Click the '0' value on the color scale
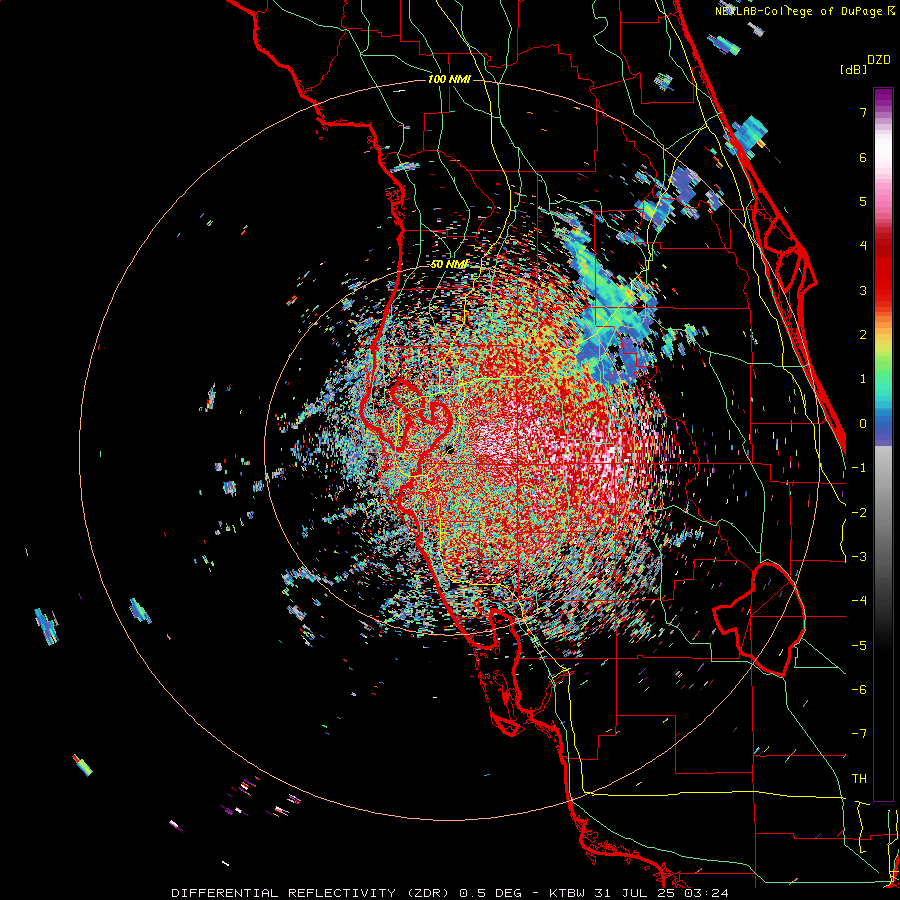 (x=863, y=424)
